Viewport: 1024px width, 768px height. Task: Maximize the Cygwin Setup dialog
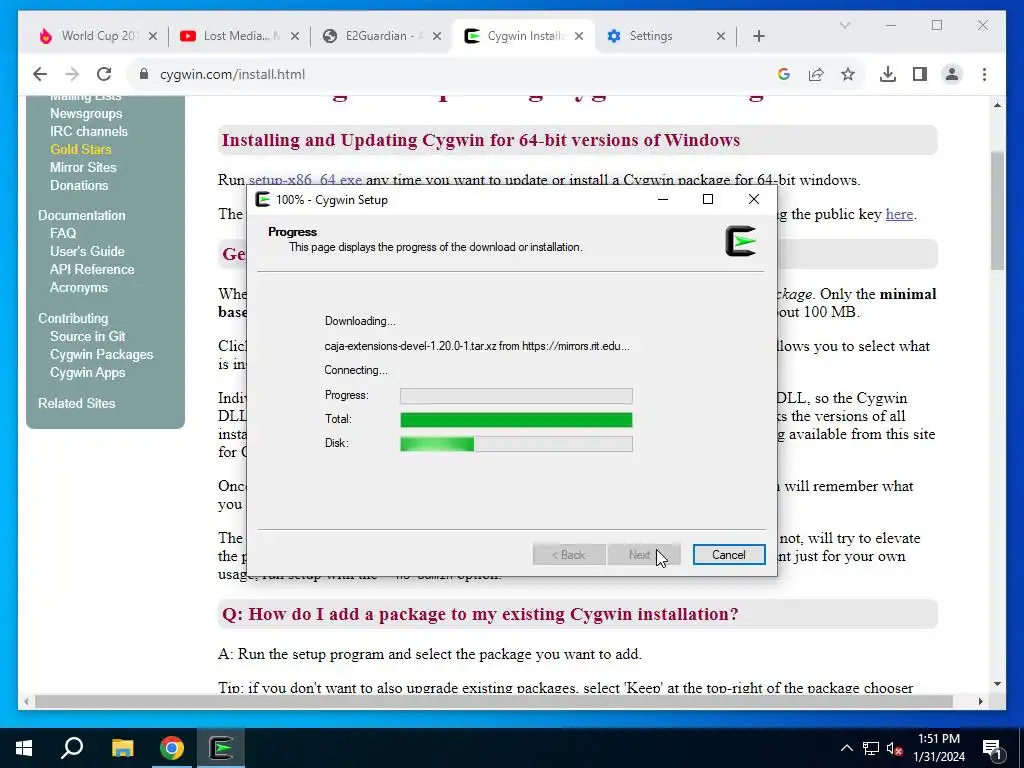pos(708,199)
